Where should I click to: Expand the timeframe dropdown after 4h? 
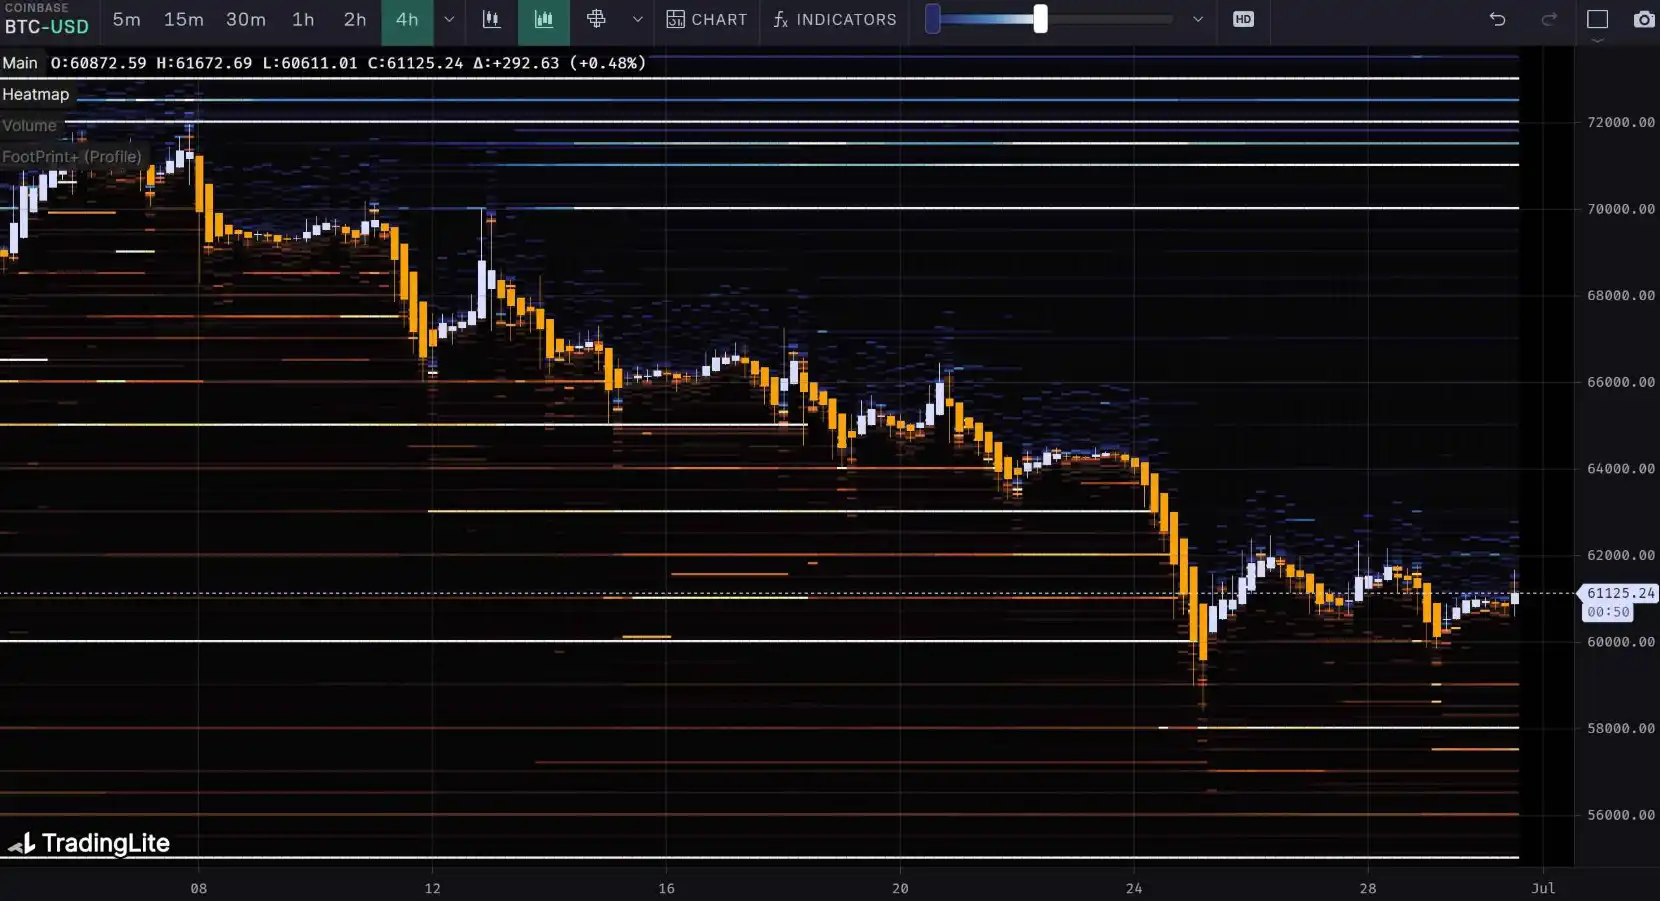(449, 20)
